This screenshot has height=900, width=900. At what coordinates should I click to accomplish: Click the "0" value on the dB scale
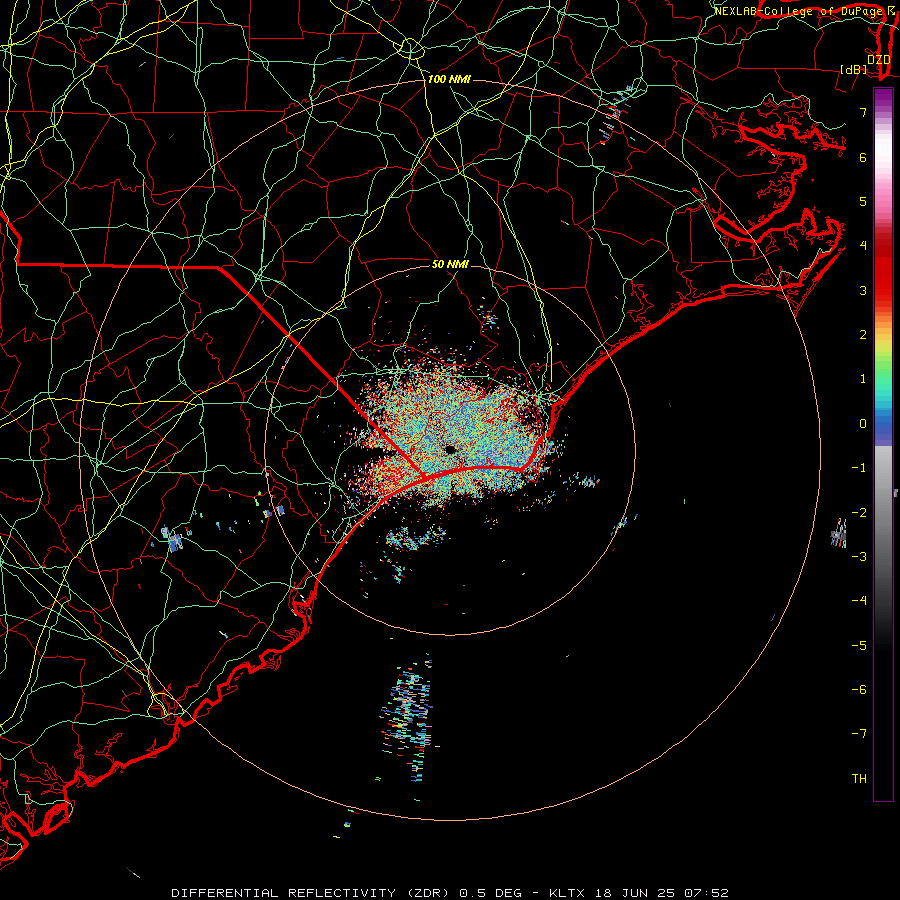(863, 424)
